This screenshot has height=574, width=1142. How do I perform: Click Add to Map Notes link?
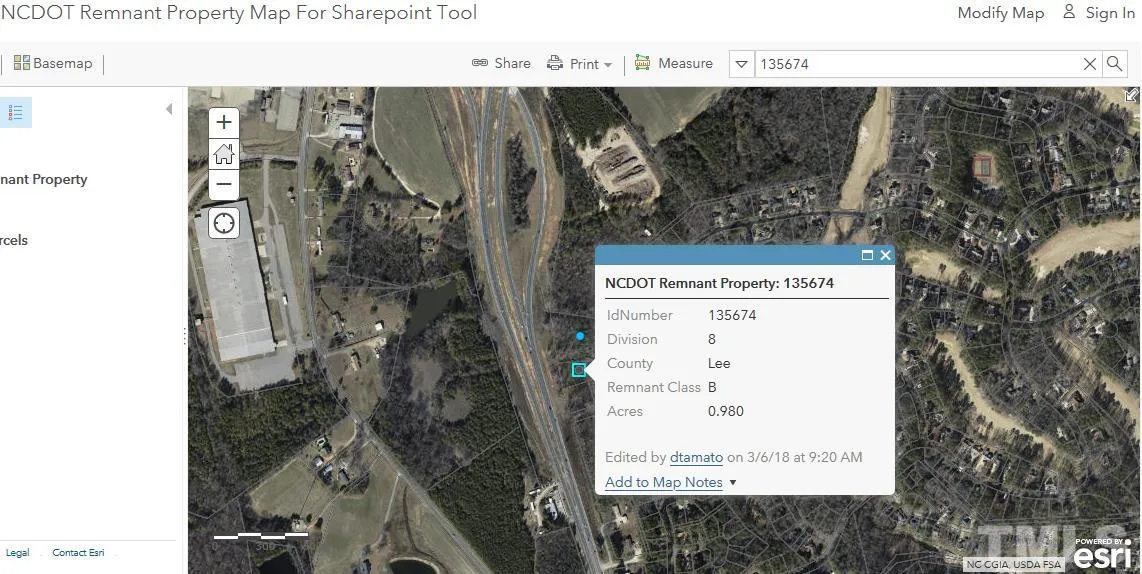[663, 482]
